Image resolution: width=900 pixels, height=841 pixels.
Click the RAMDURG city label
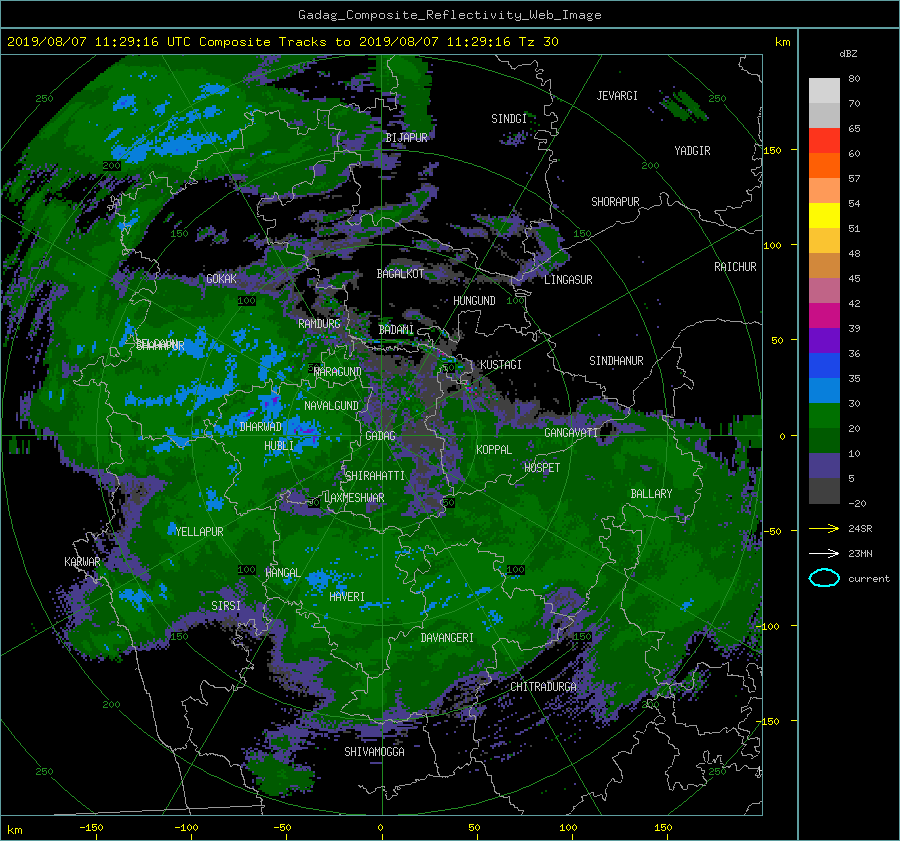(319, 324)
